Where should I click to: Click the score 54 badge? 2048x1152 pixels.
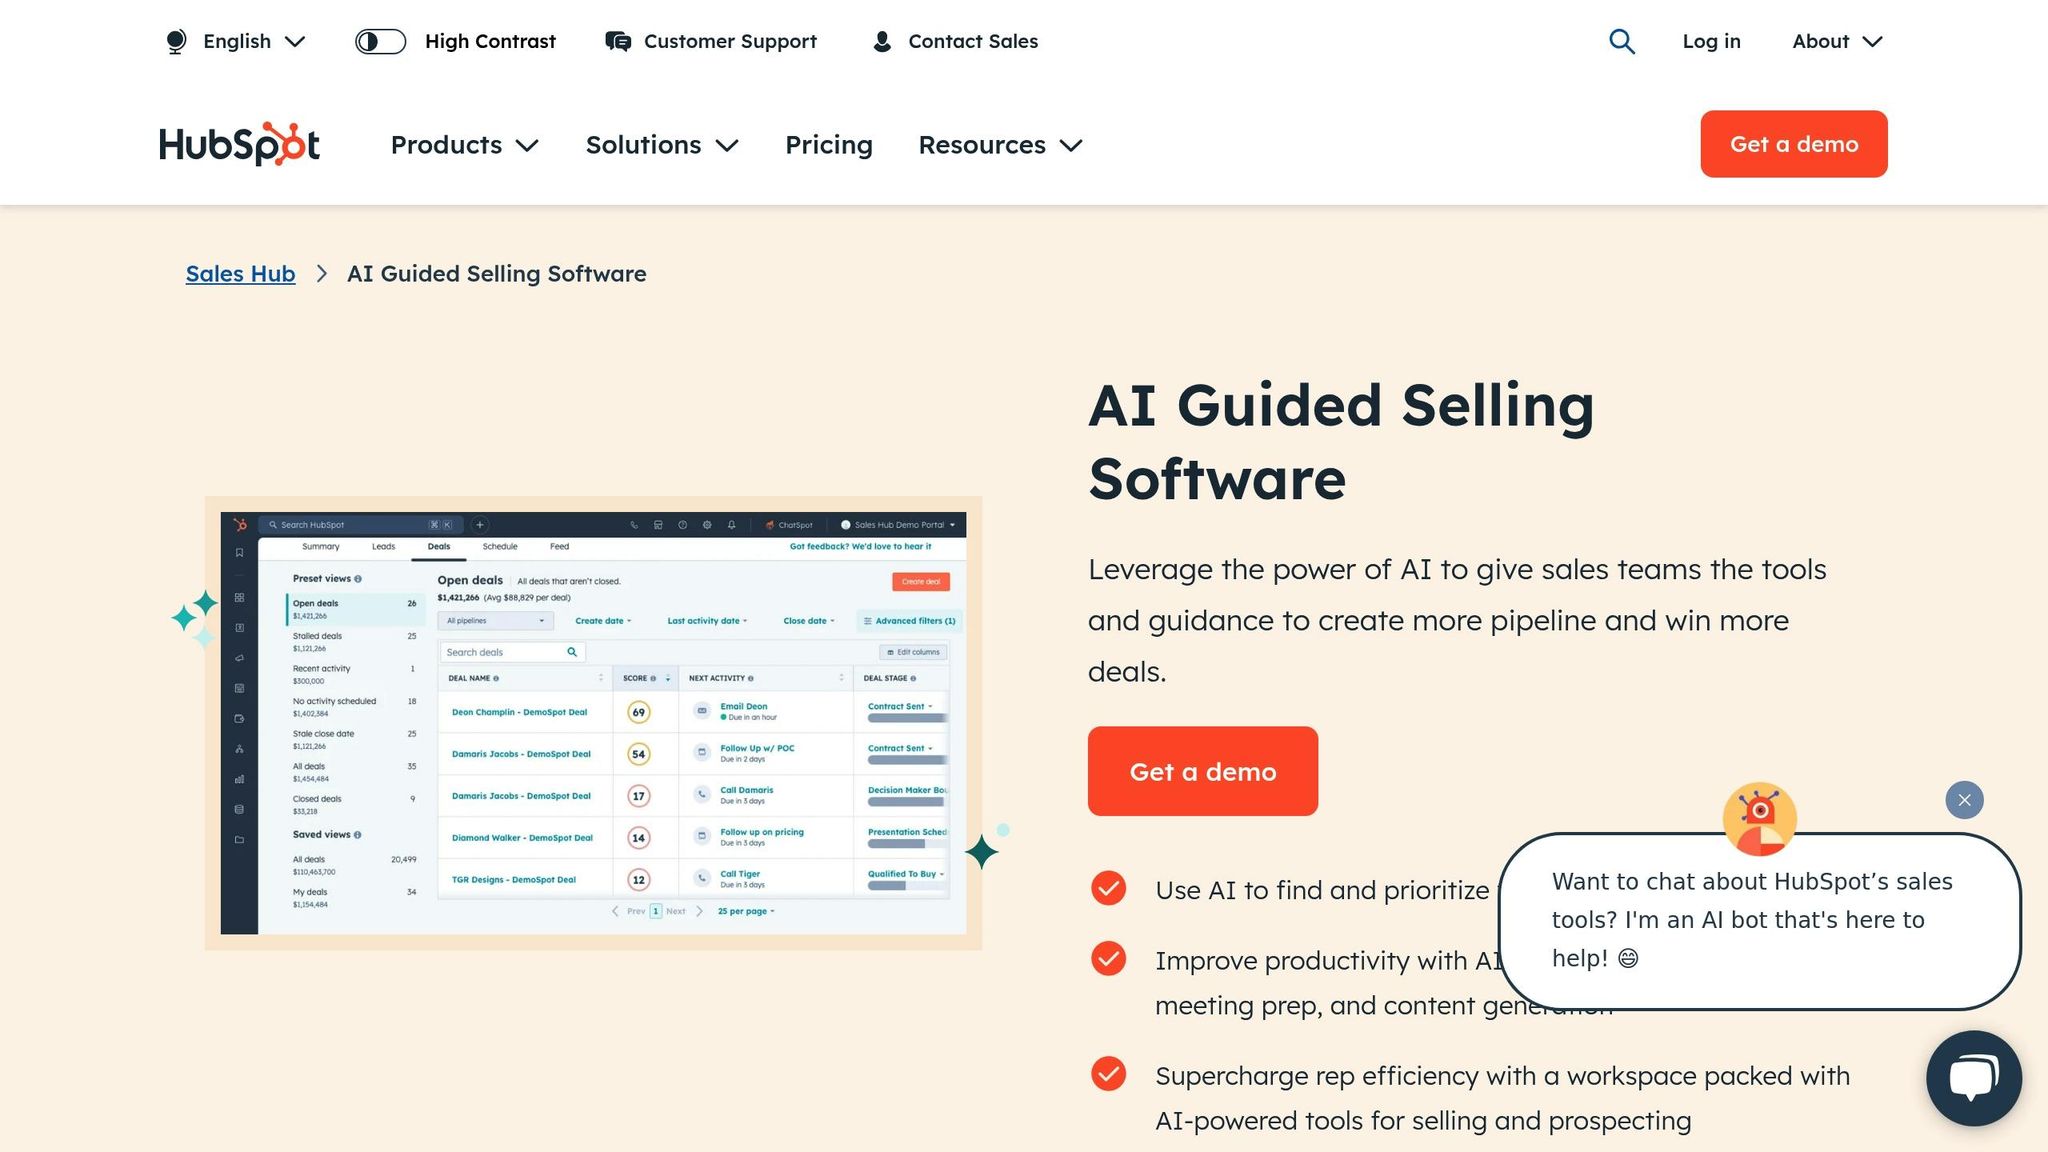[x=639, y=754]
